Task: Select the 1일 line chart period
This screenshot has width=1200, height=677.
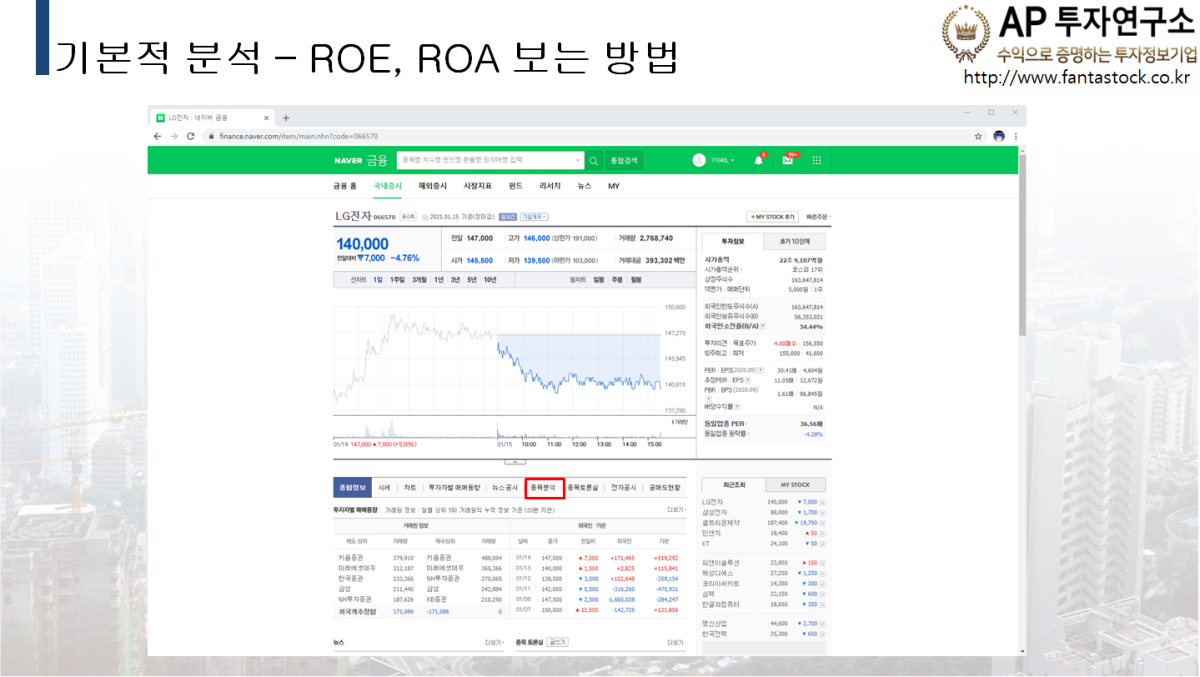Action: 378,280
